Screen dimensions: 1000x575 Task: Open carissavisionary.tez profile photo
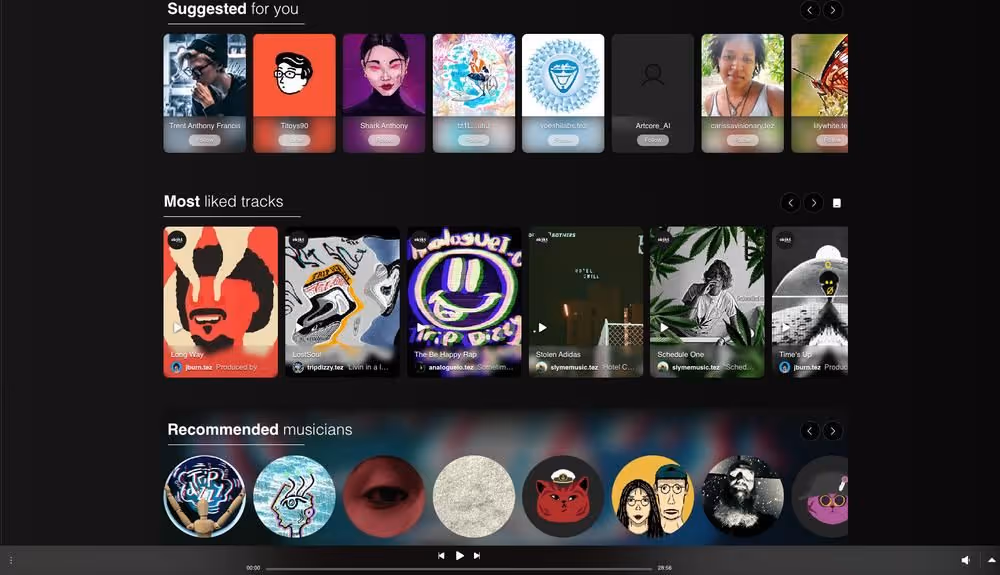pyautogui.click(x=742, y=75)
